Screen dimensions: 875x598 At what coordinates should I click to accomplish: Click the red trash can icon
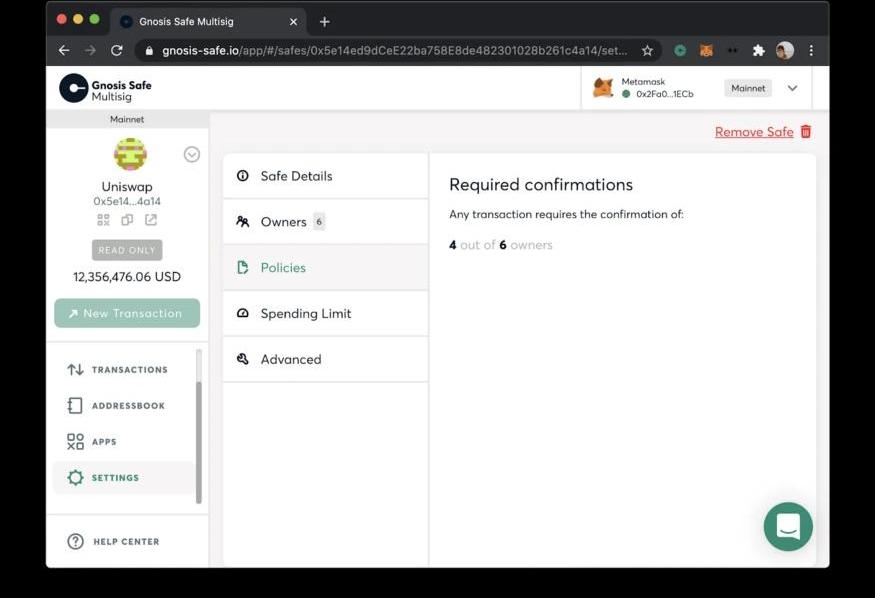806,132
